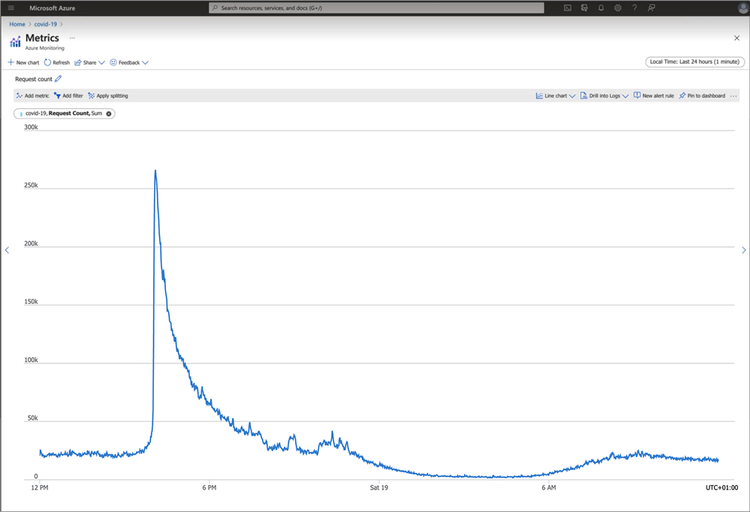This screenshot has height=512, width=750.
Task: Open the ellipsis next to Metrics title
Action: pos(72,37)
